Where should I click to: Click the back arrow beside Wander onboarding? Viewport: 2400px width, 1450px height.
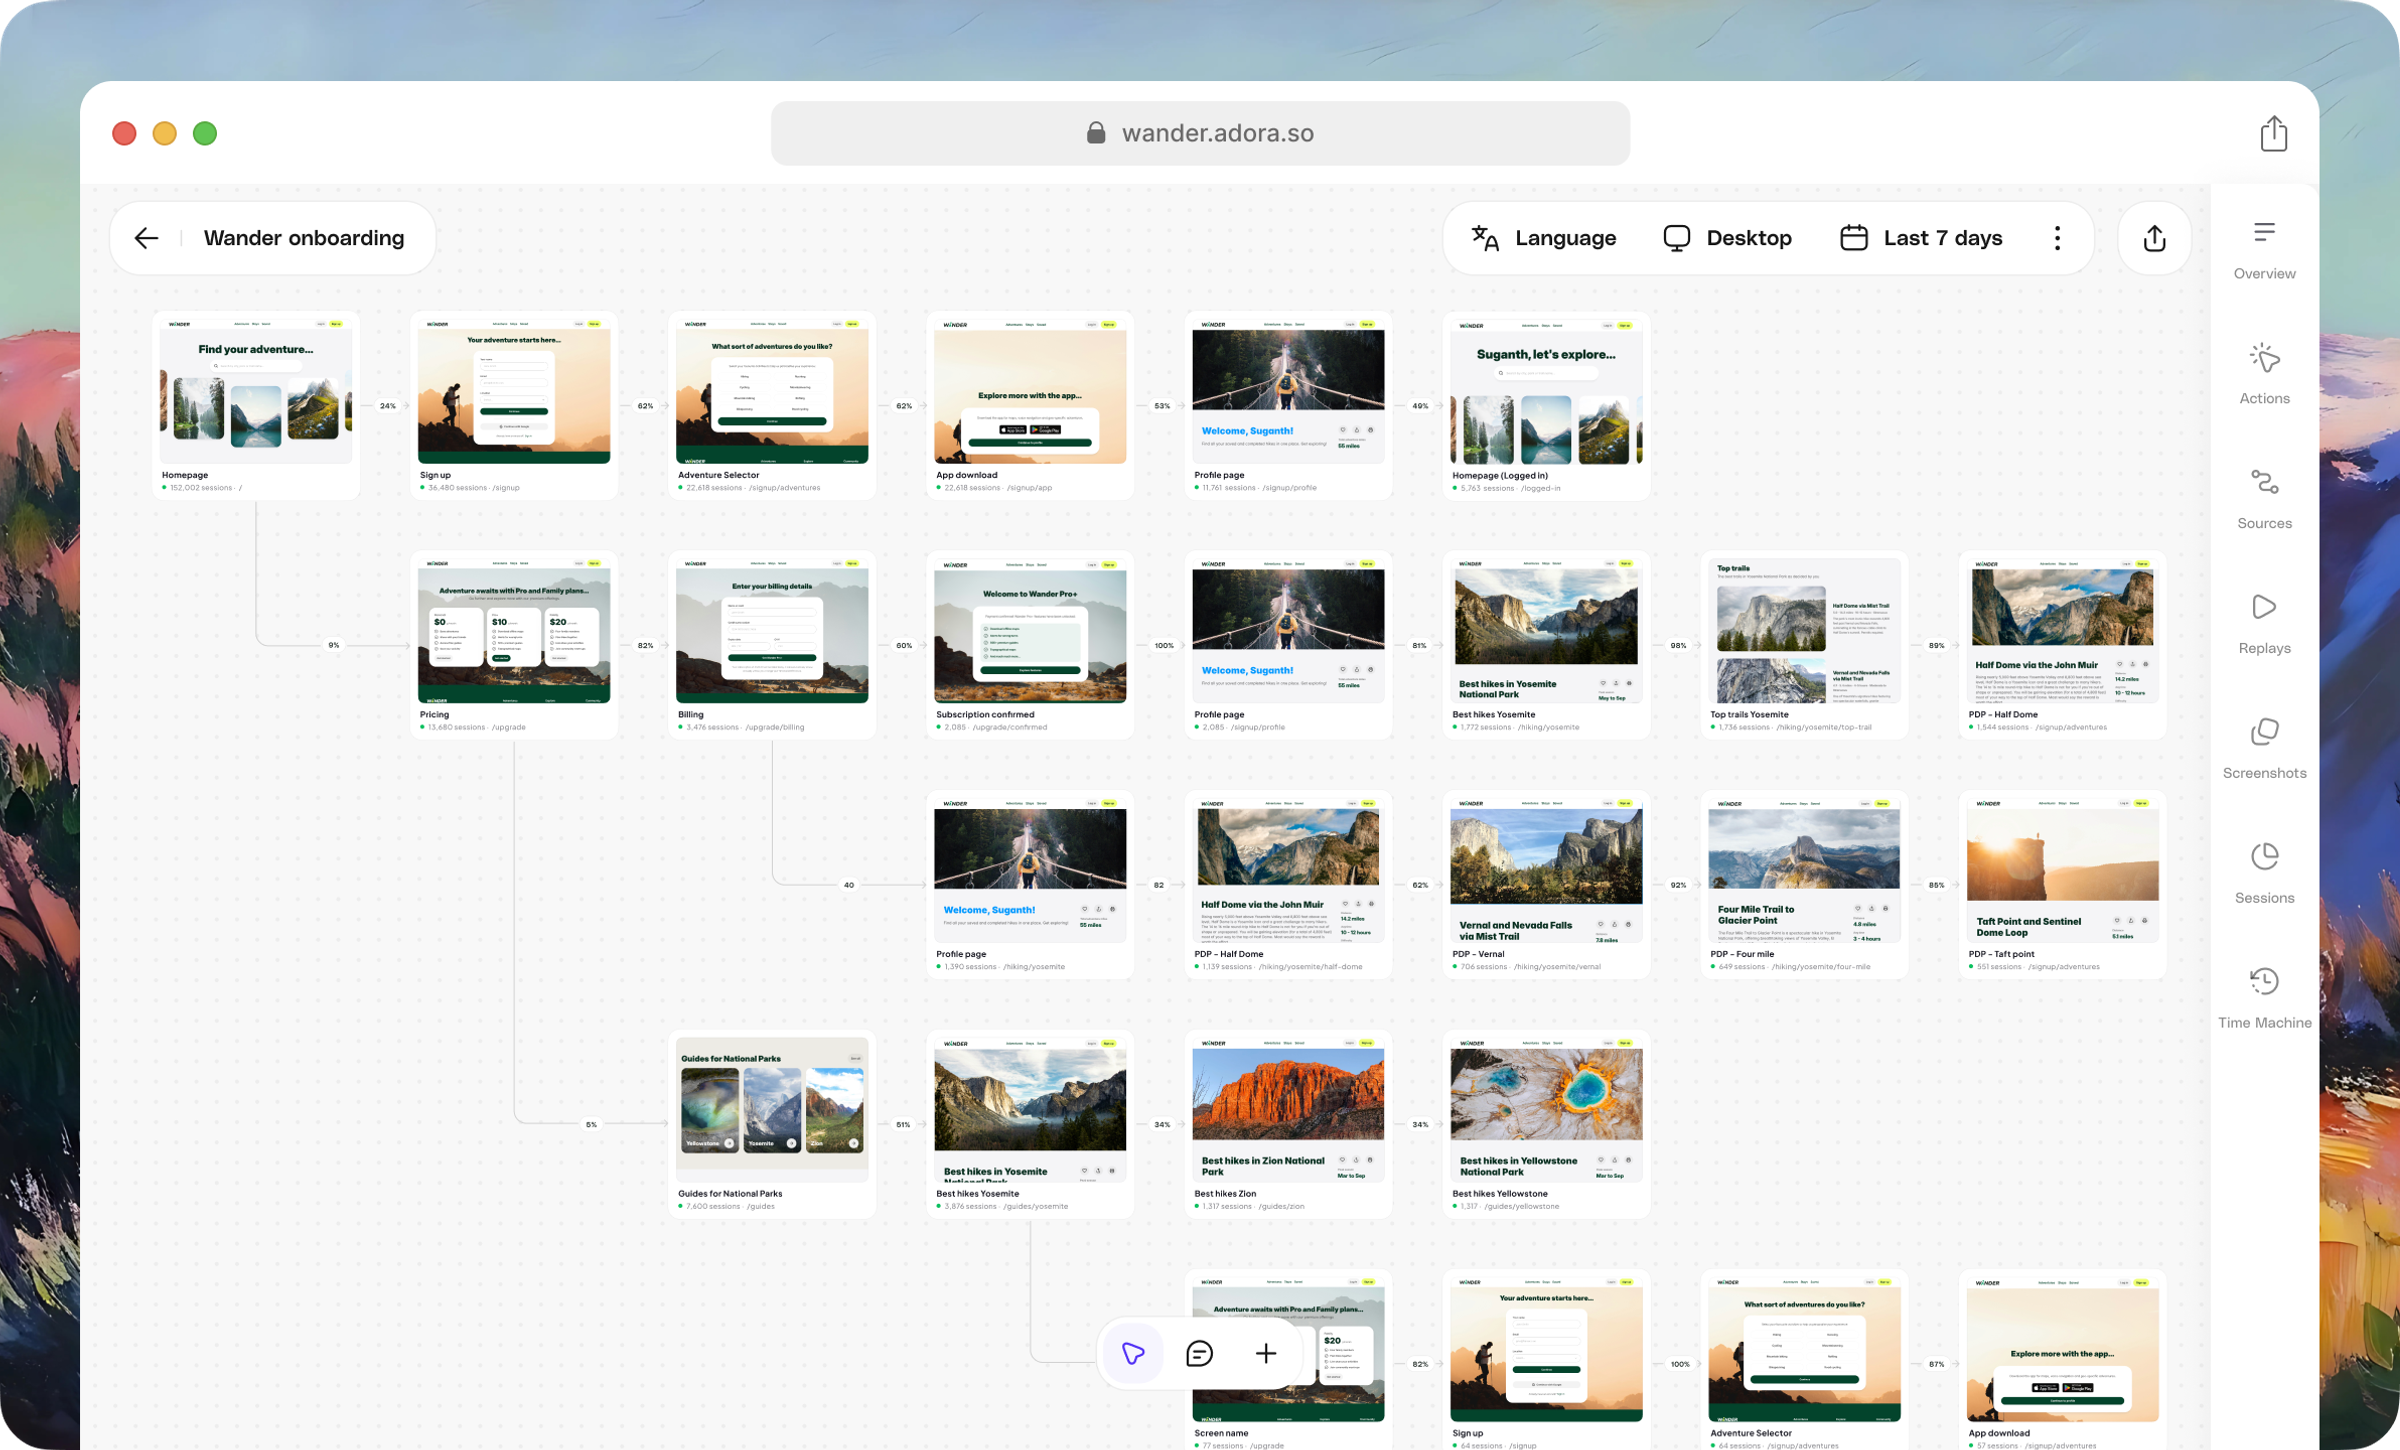147,238
